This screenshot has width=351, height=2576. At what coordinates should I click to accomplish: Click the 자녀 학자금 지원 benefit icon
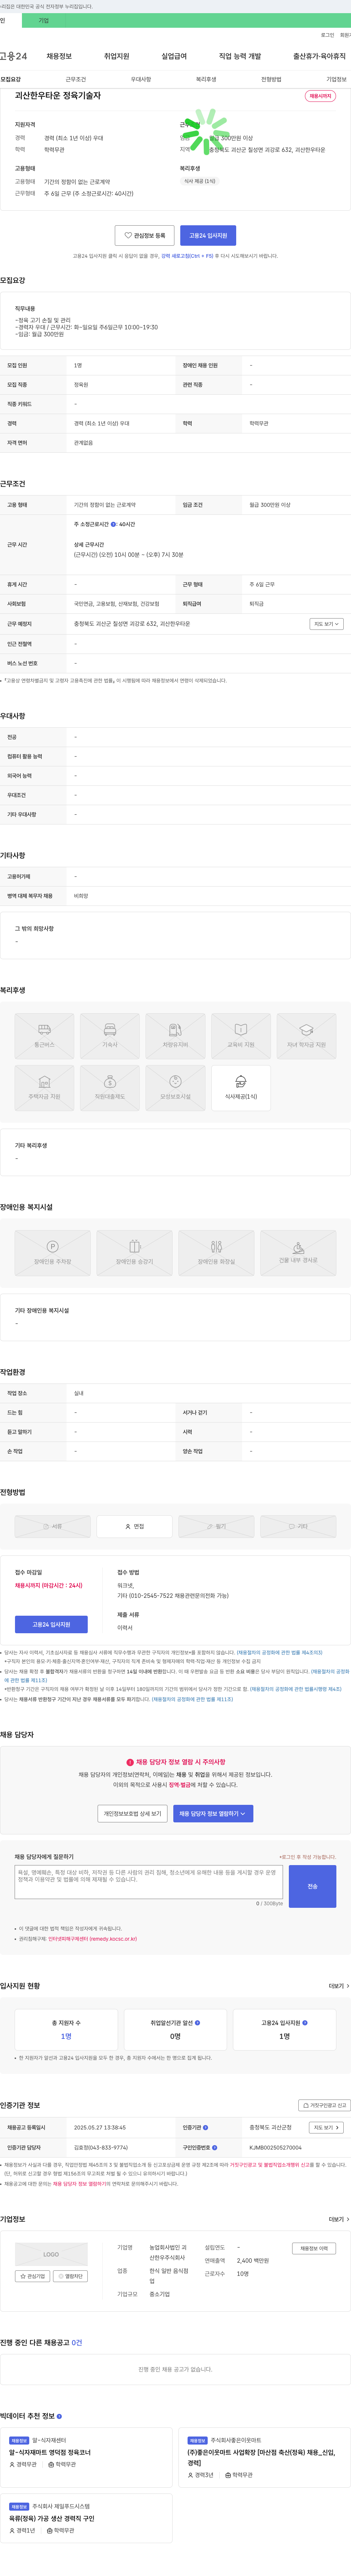coord(306,1035)
